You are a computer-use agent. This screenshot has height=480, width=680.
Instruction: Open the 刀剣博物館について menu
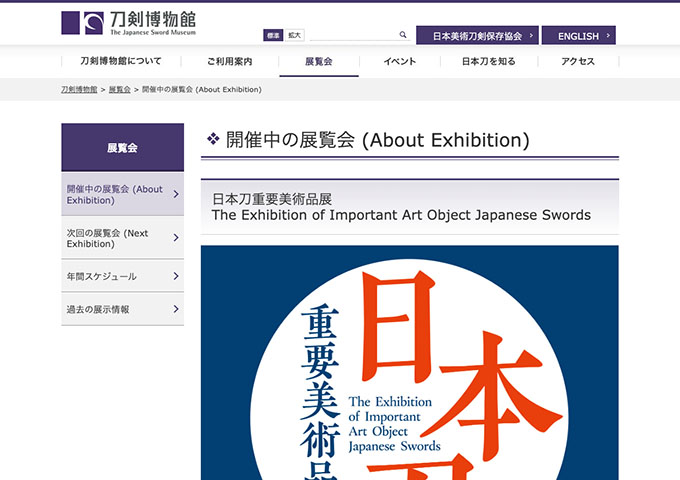pyautogui.click(x=121, y=61)
